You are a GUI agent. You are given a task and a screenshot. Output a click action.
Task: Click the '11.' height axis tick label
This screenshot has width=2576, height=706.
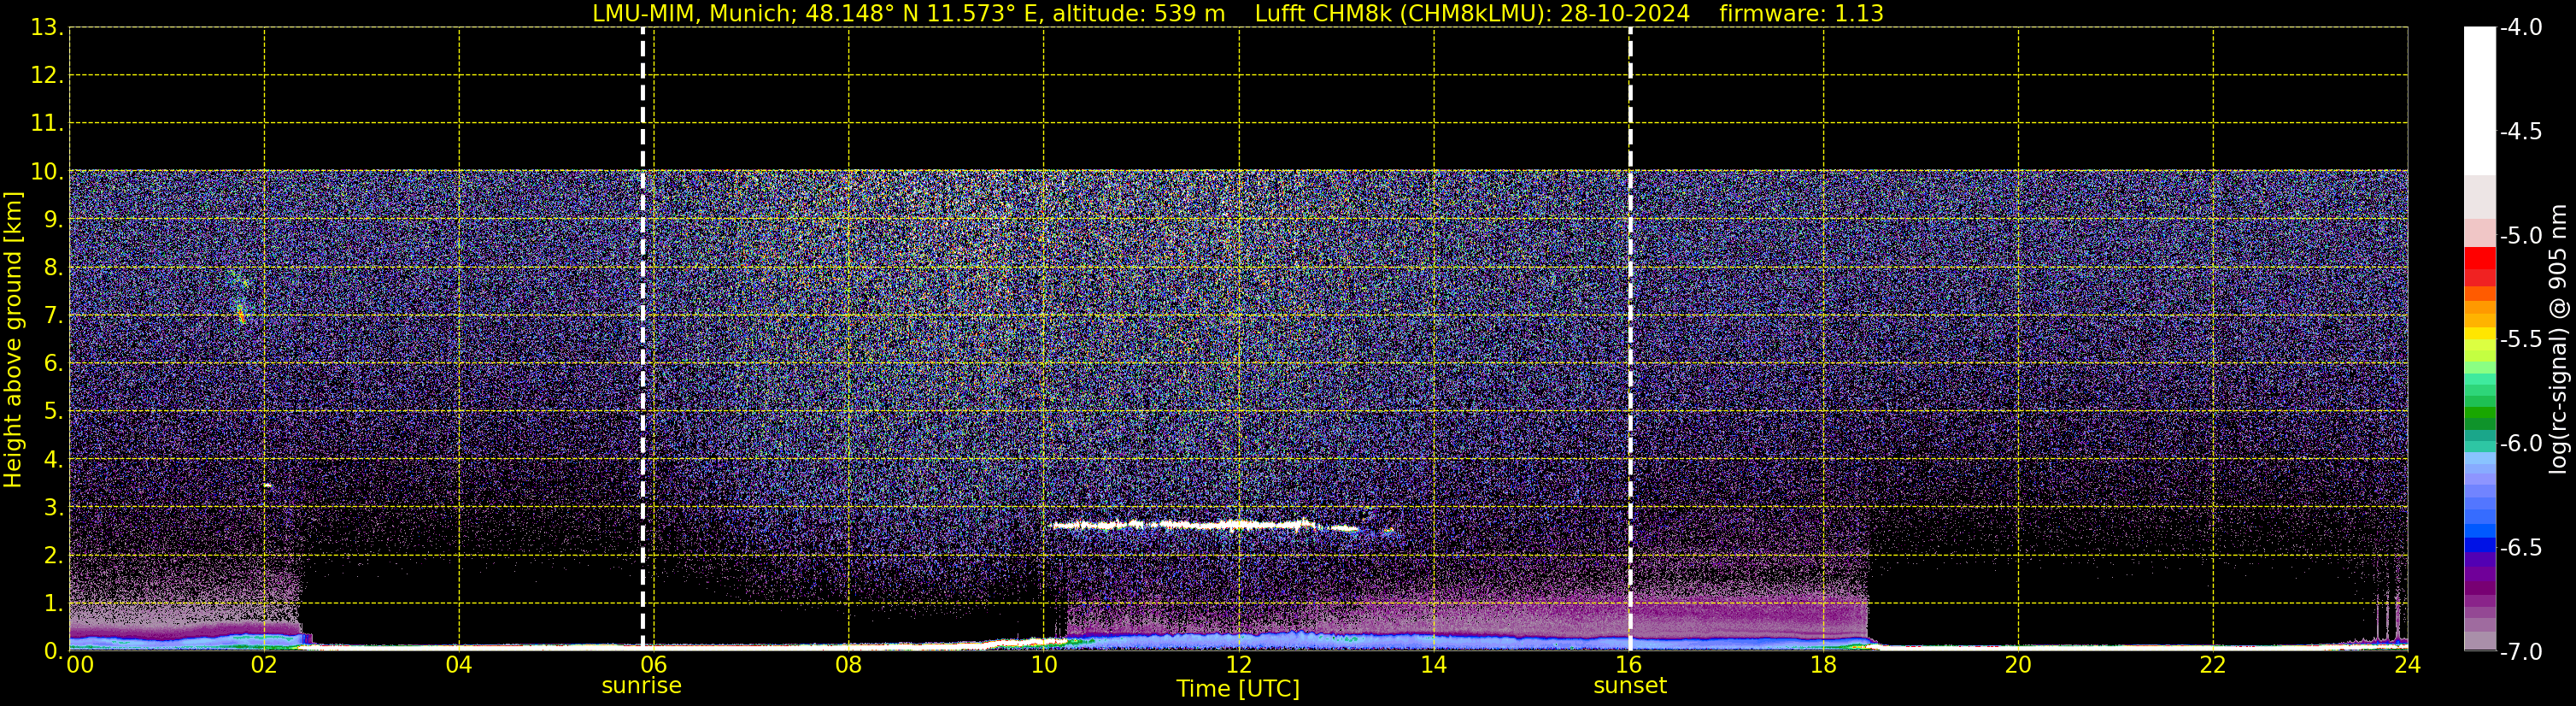point(47,124)
